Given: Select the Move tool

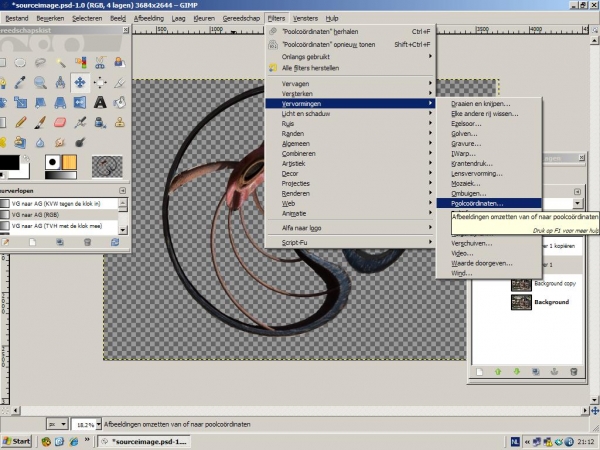Looking at the screenshot, I should pyautogui.click(x=80, y=82).
